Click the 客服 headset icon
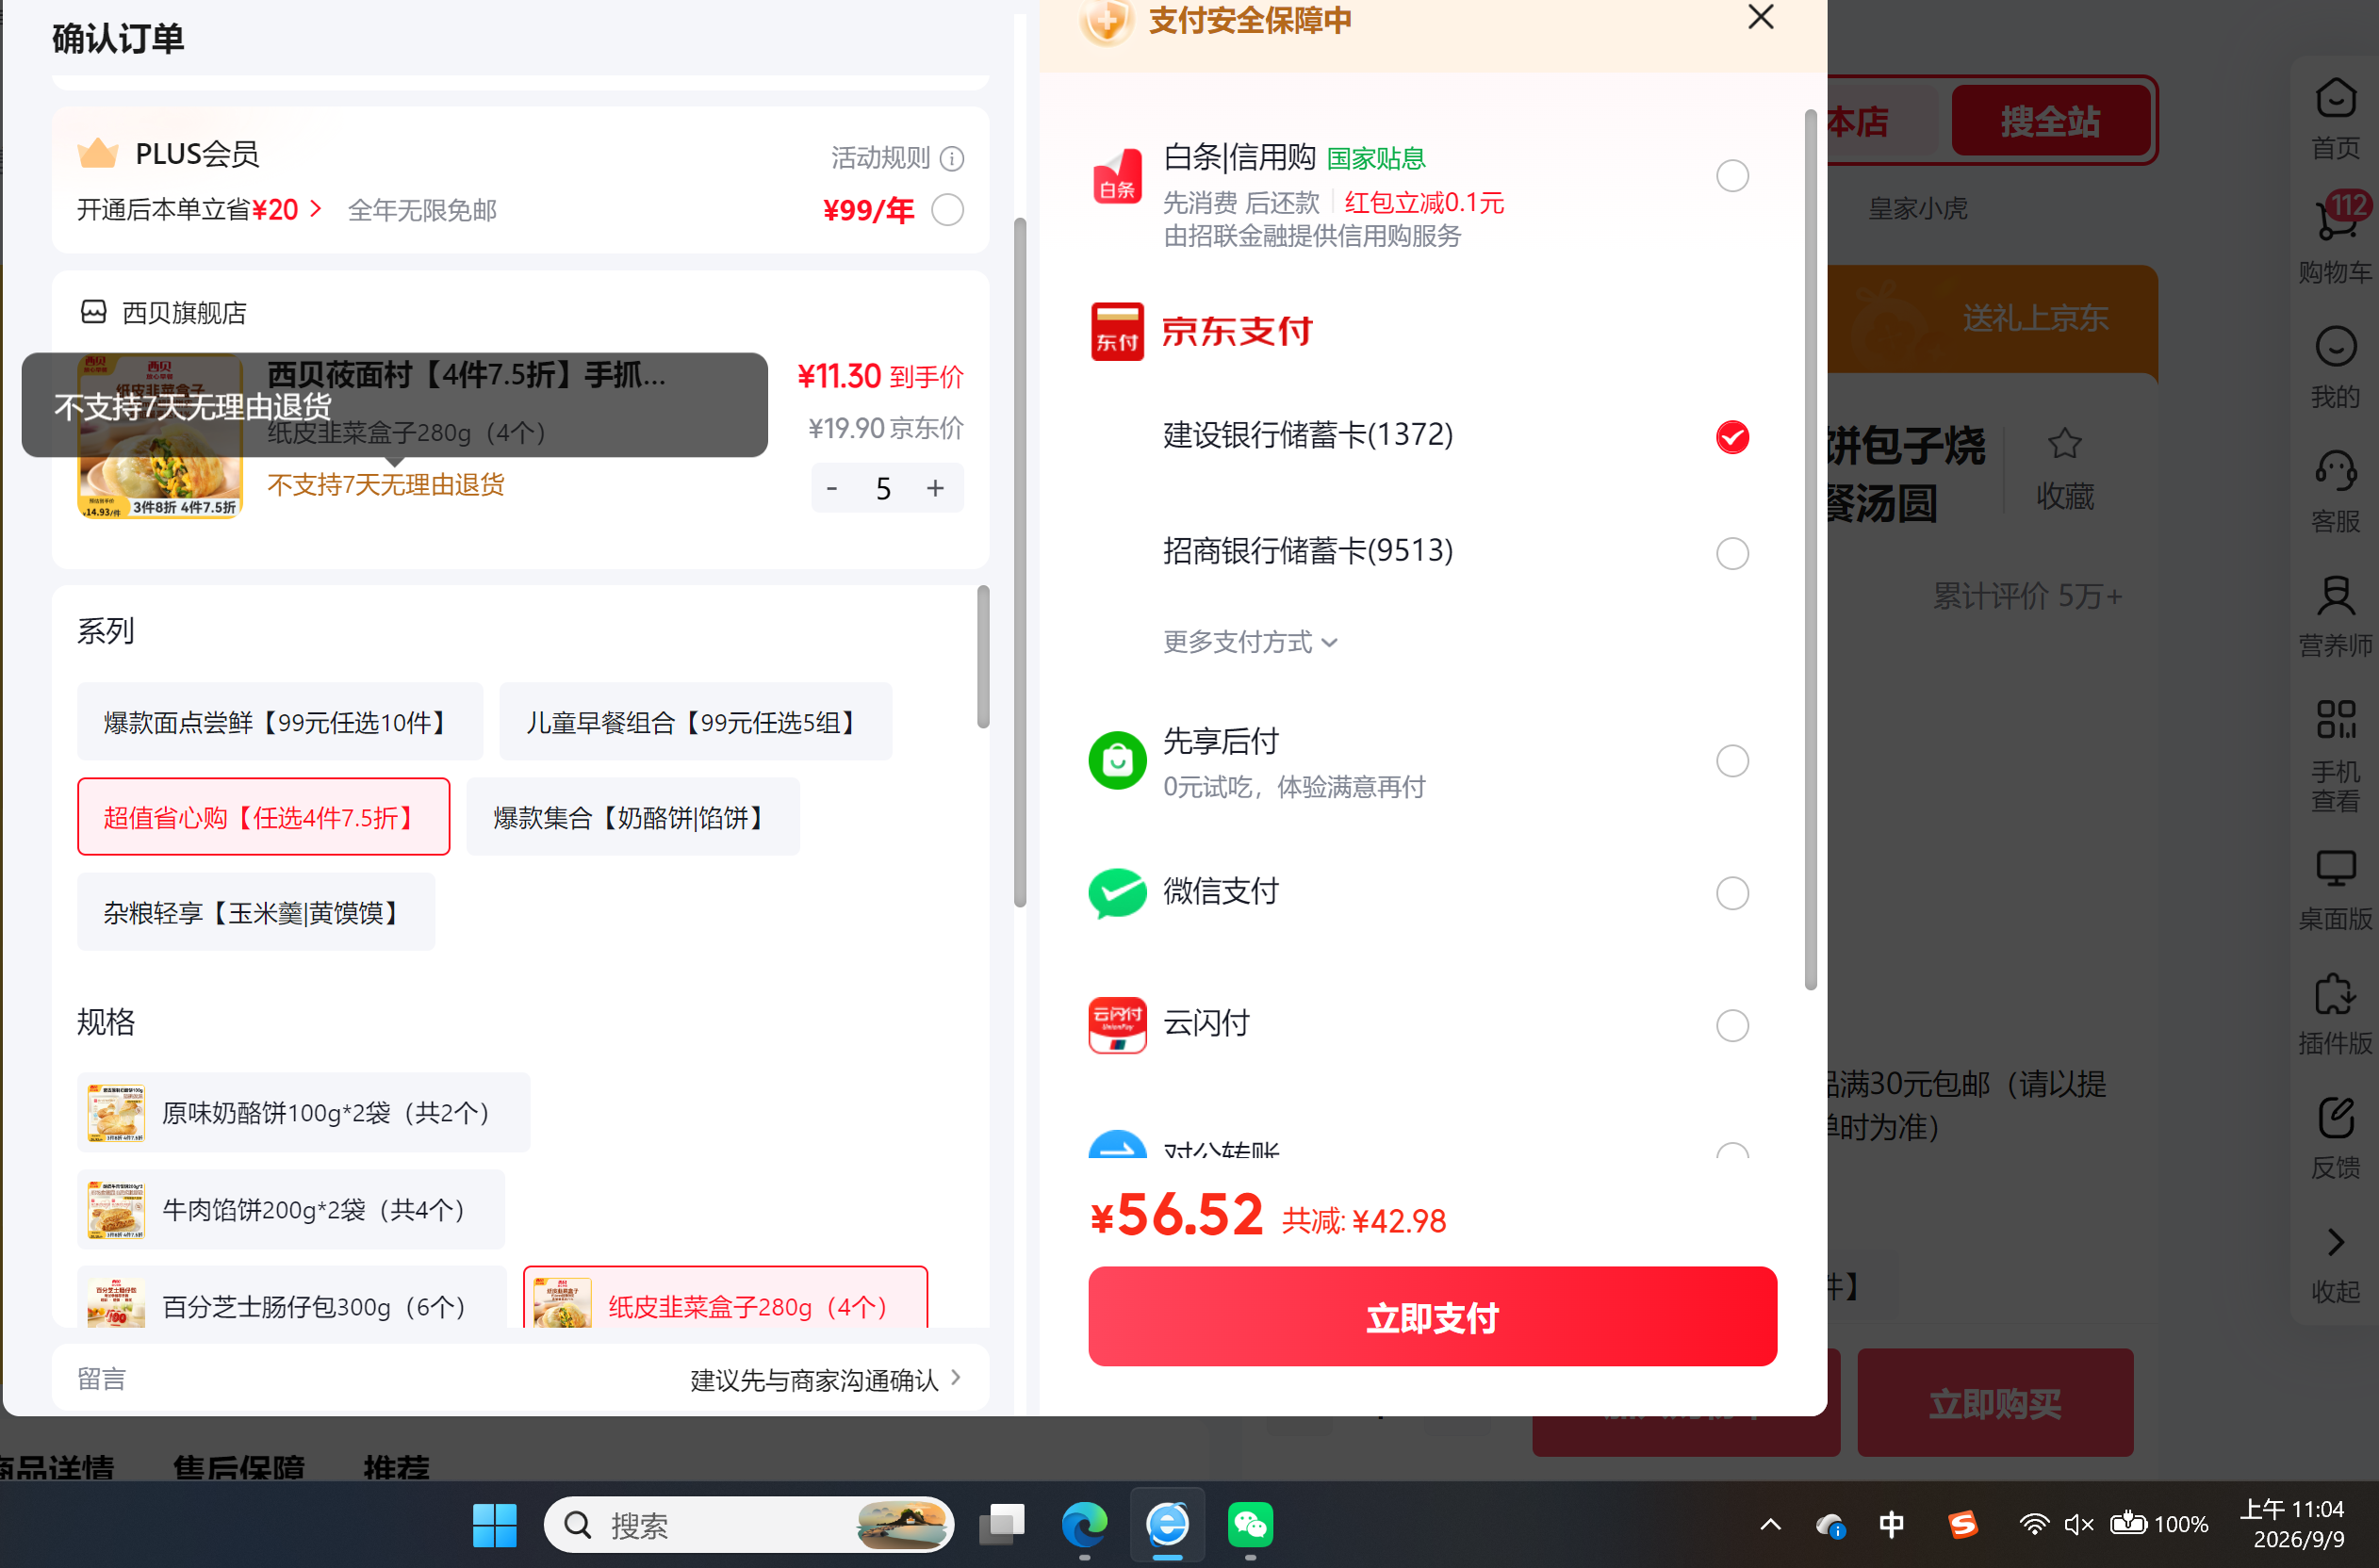The image size is (2379, 1568). click(x=2335, y=471)
